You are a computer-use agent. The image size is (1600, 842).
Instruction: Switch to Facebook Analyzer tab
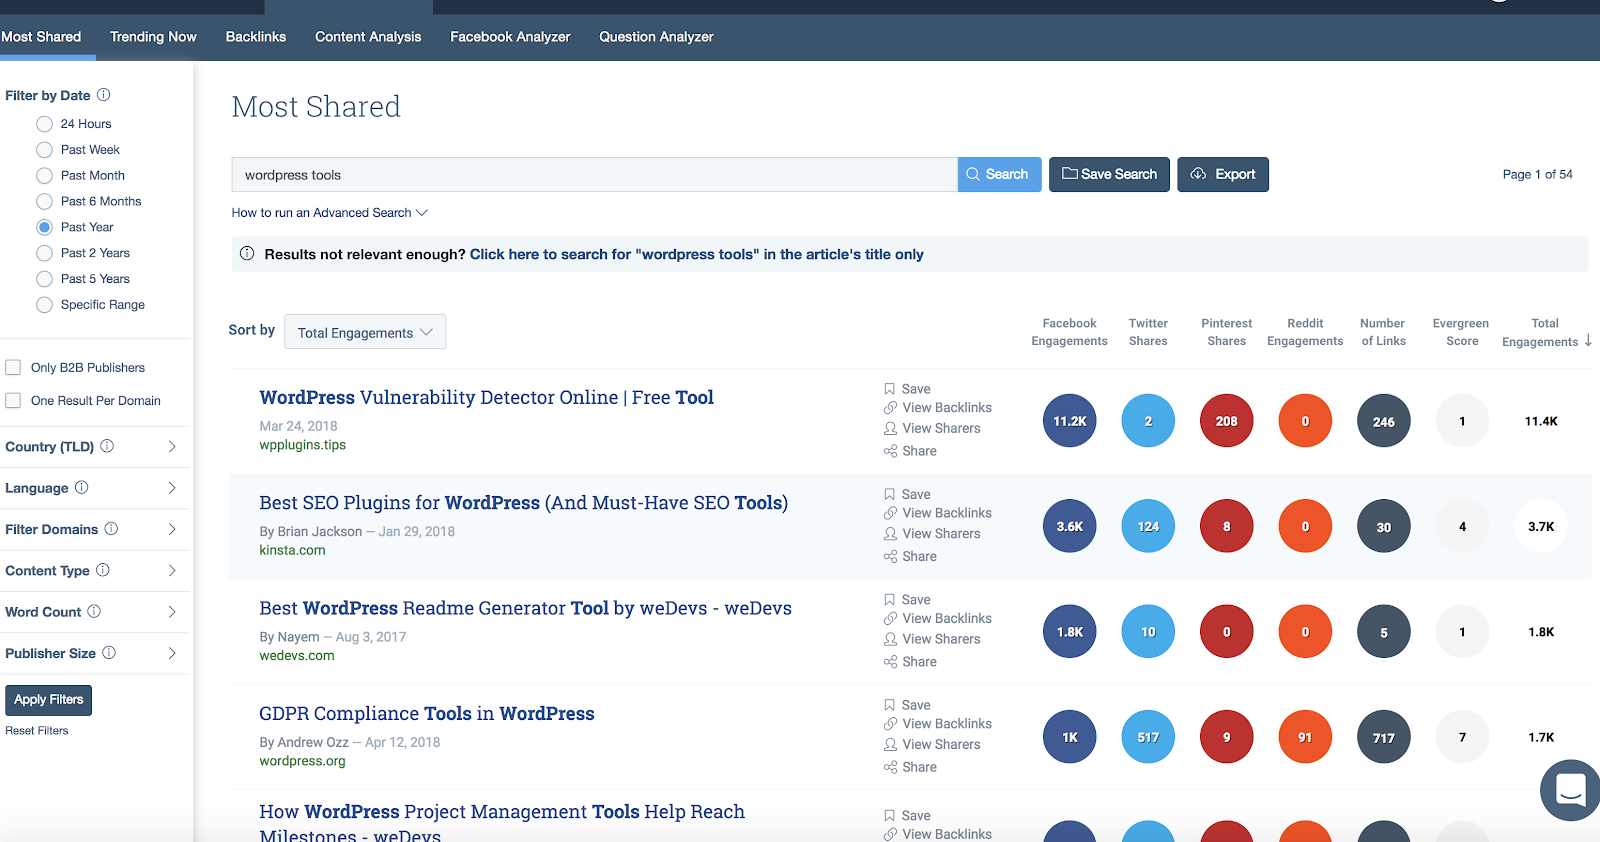point(510,37)
